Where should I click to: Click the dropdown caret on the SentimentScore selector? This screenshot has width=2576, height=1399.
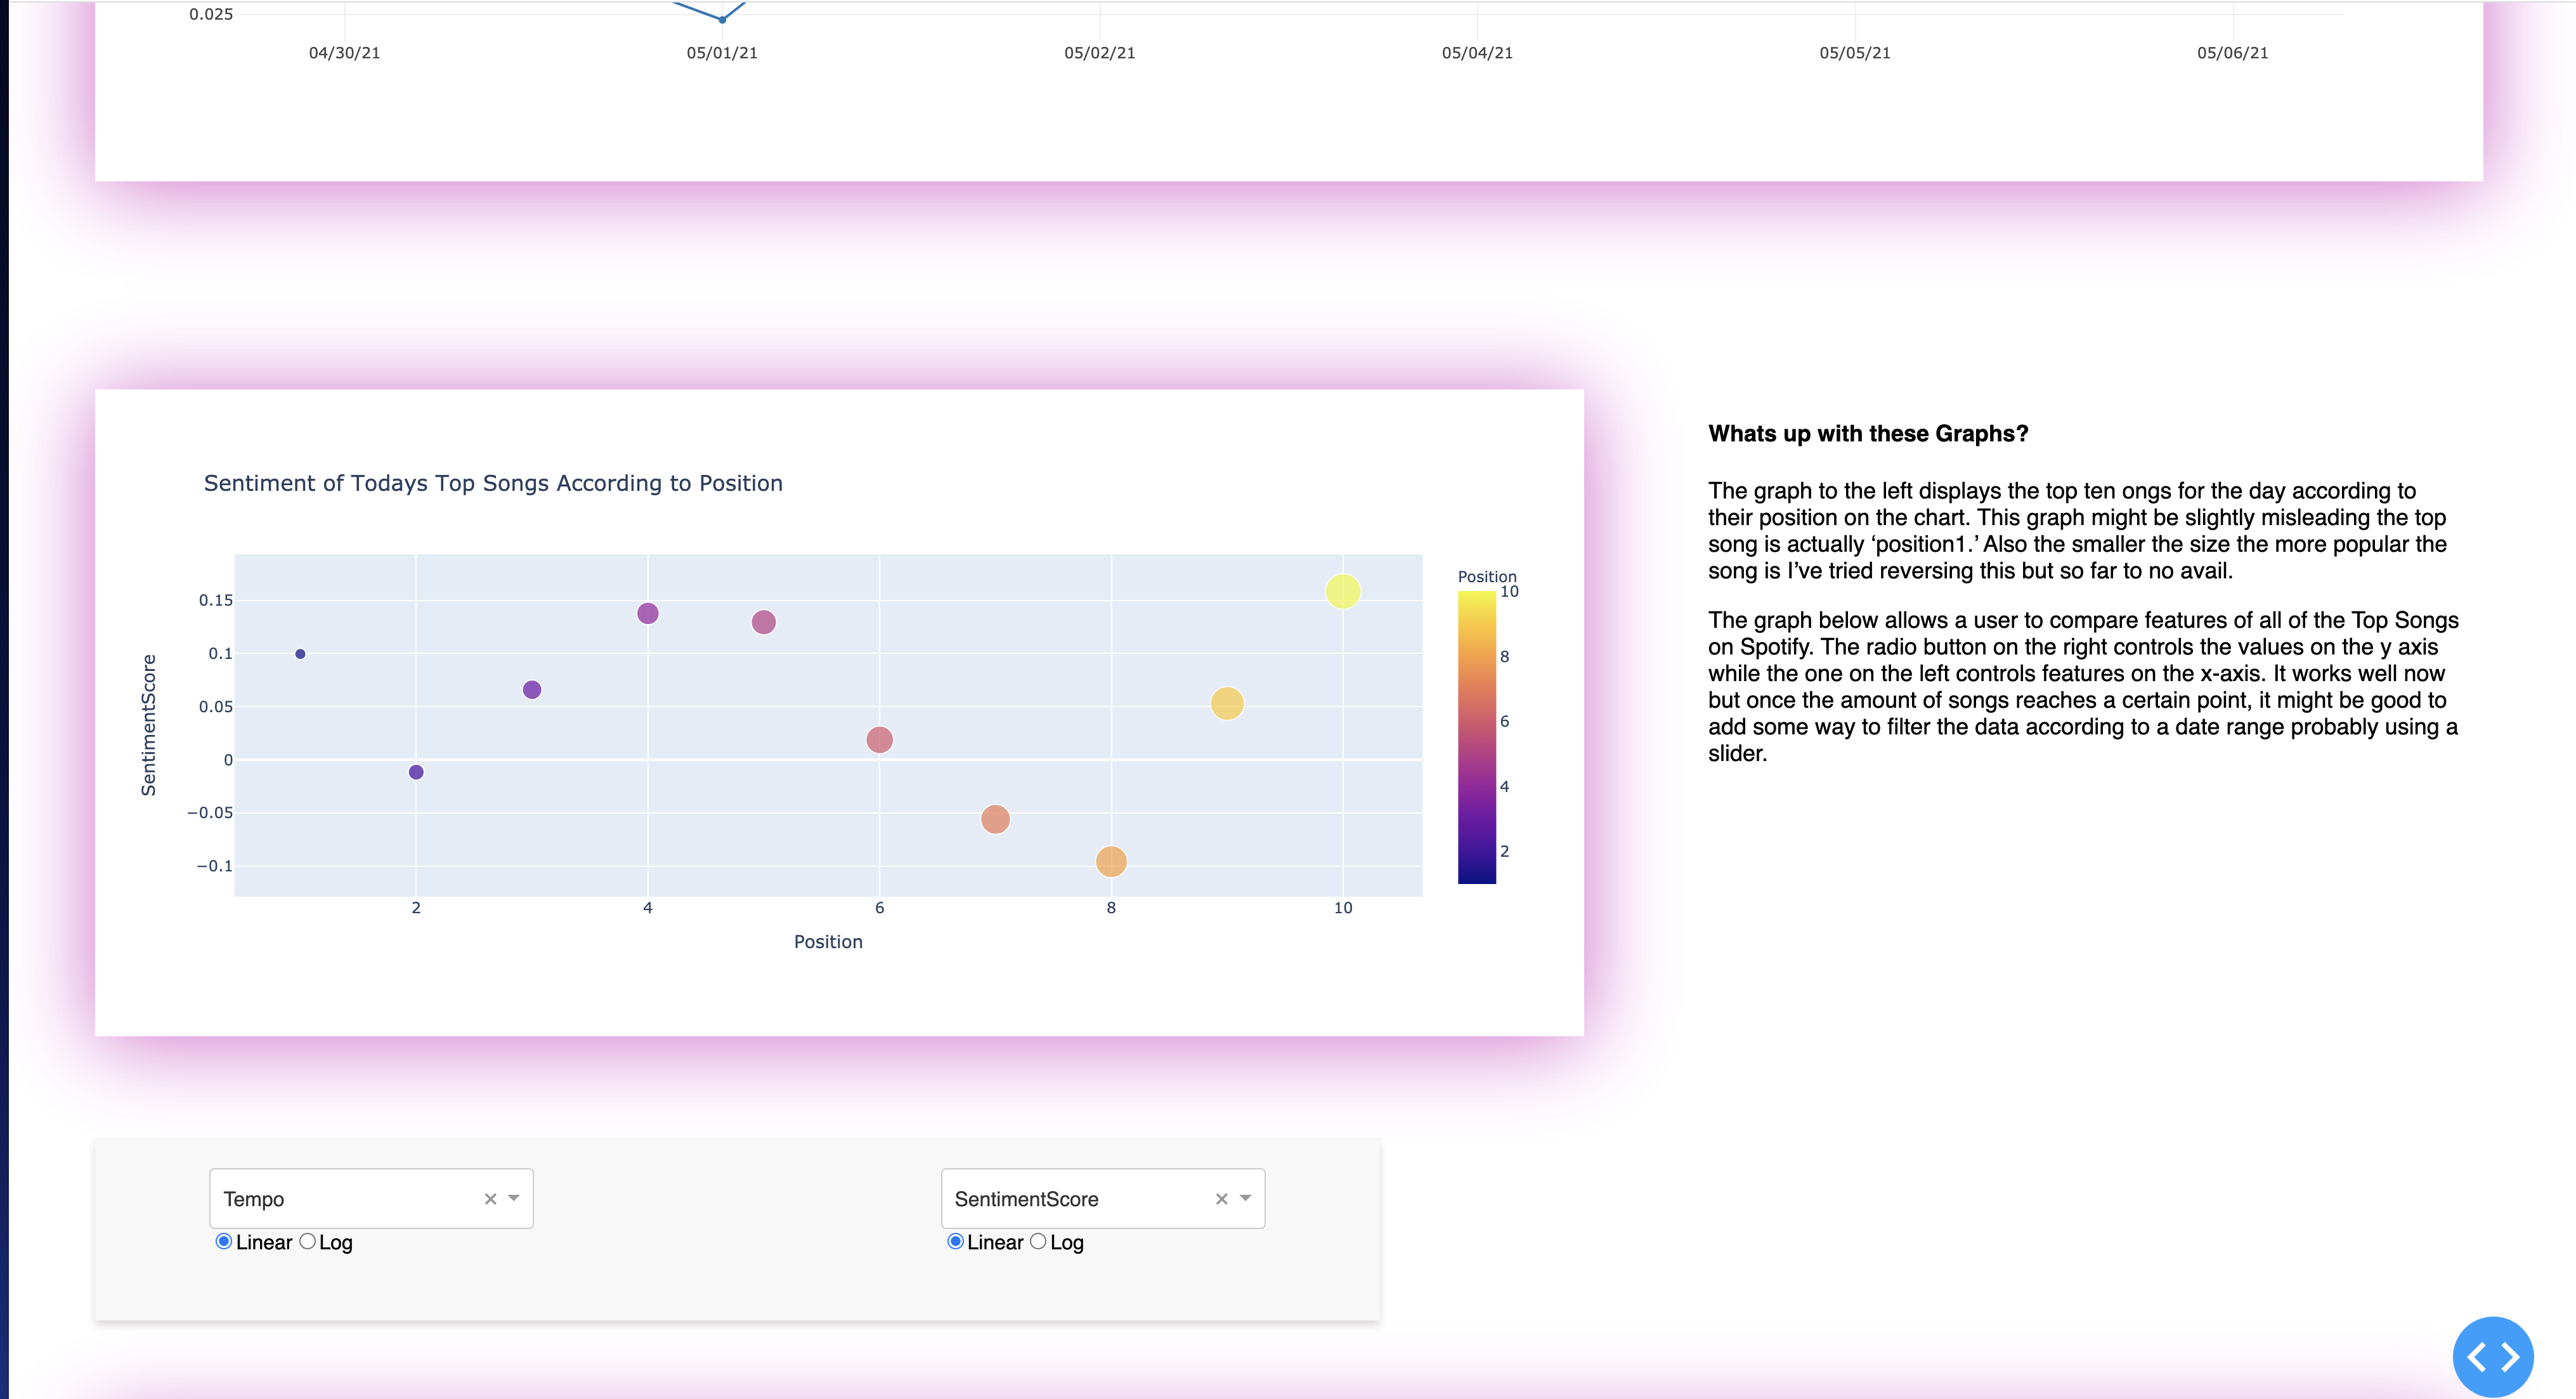(x=1245, y=1198)
